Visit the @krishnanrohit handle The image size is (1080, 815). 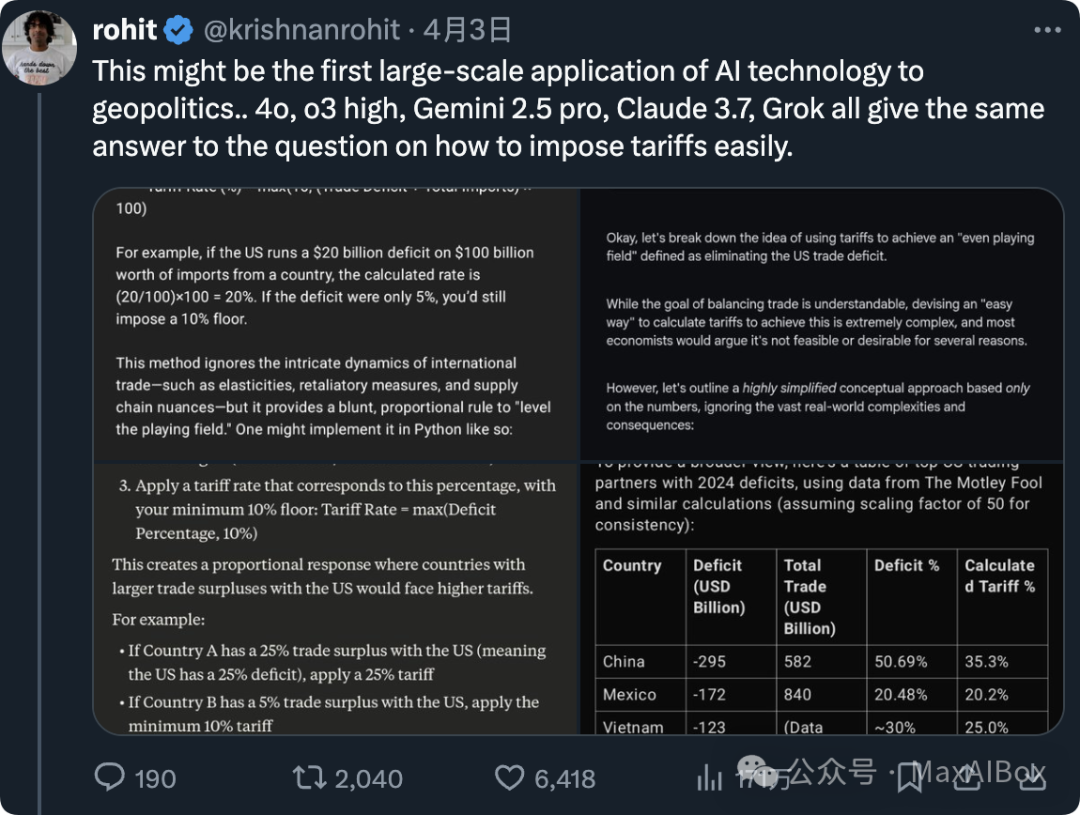(x=302, y=30)
